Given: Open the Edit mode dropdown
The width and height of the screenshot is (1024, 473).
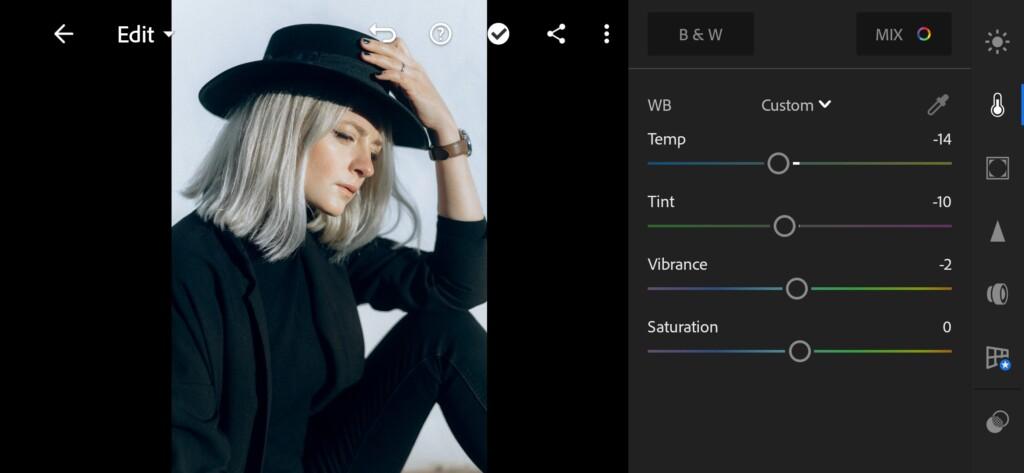Looking at the screenshot, I should click(145, 35).
